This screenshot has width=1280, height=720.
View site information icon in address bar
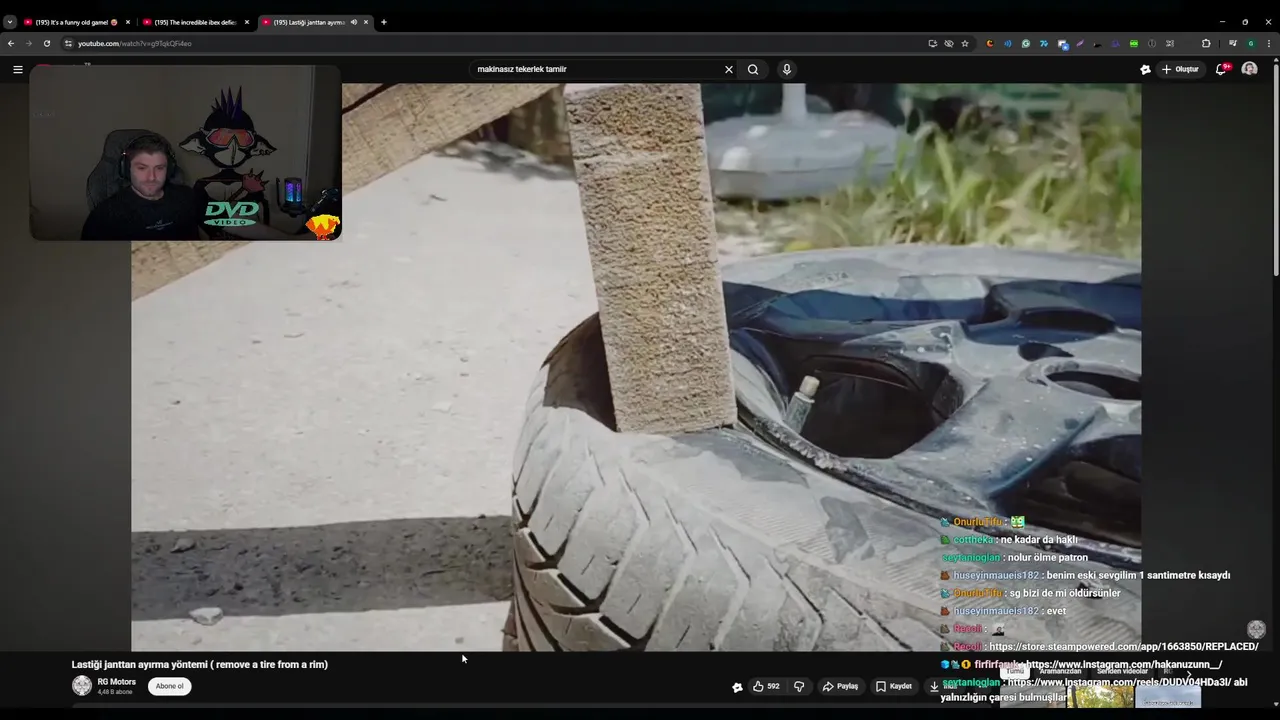(68, 43)
